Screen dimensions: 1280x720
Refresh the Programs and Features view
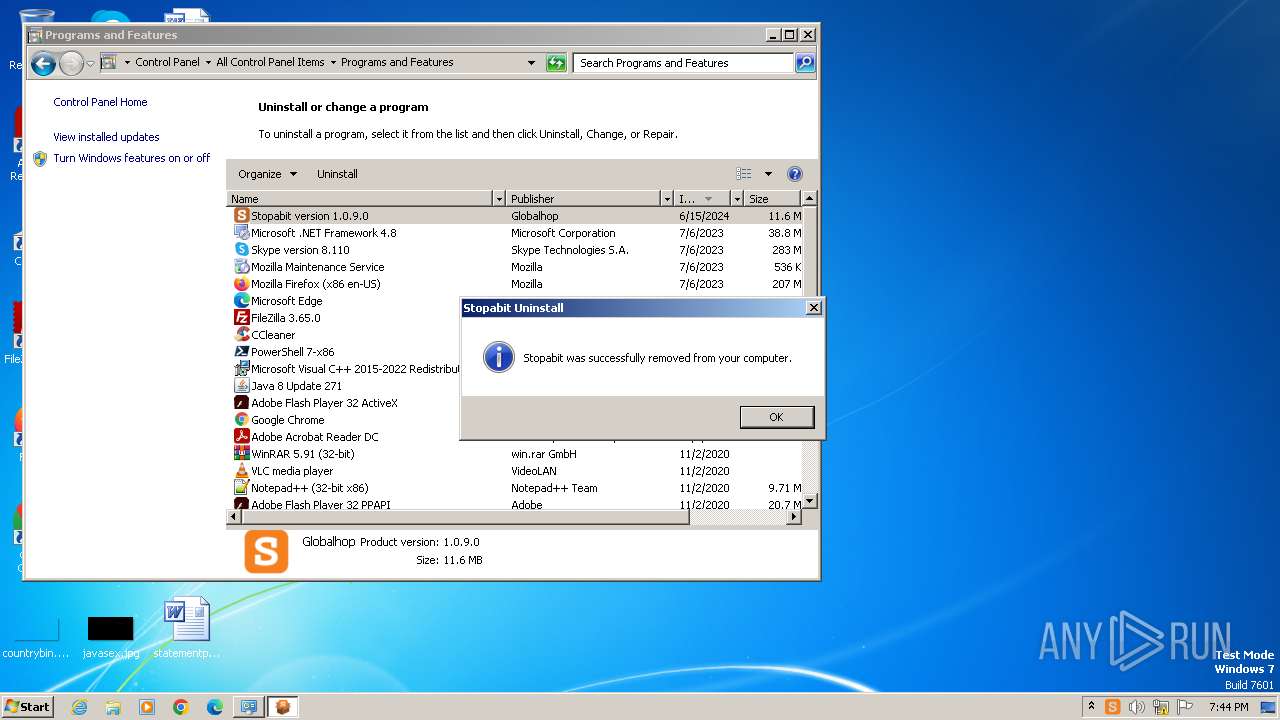point(556,63)
